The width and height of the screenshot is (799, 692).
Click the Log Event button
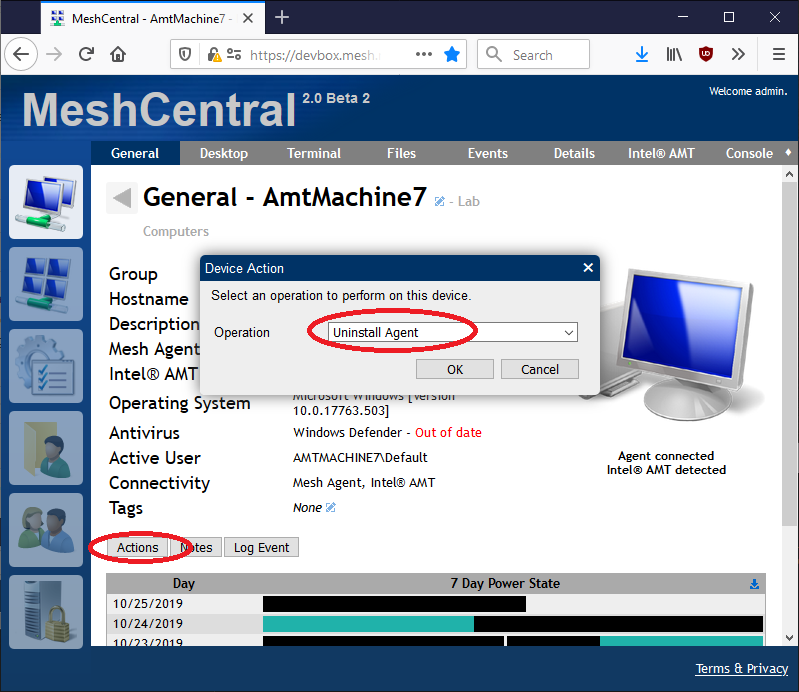click(261, 547)
